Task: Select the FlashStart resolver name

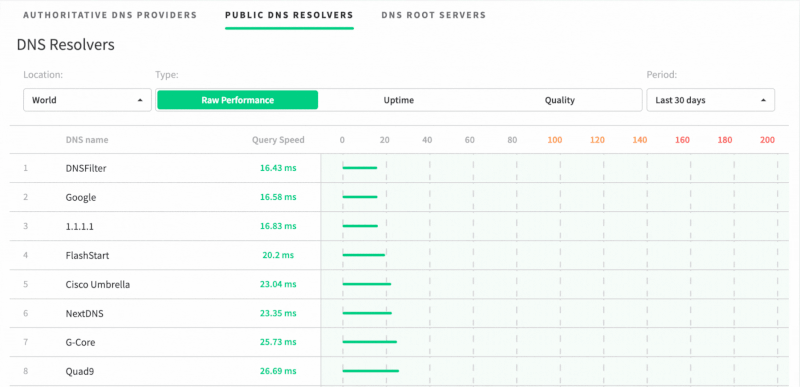Action: 87,255
